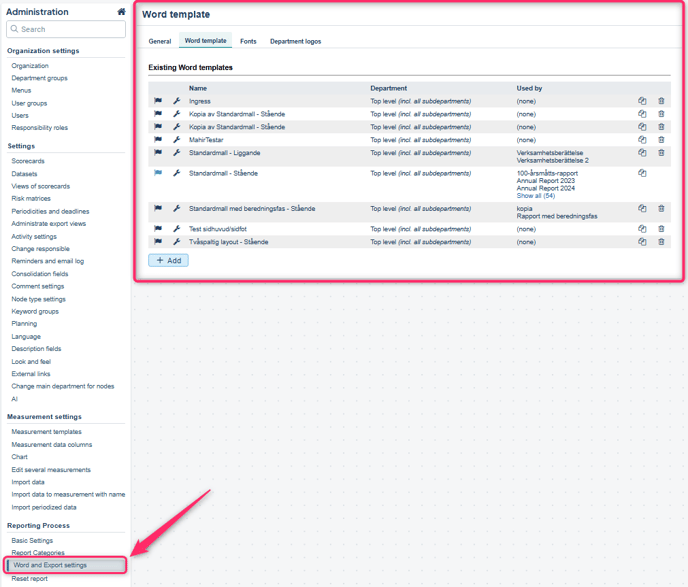Open Report Categories under Reporting Process
Viewport: 688px width, 587px height.
38,553
